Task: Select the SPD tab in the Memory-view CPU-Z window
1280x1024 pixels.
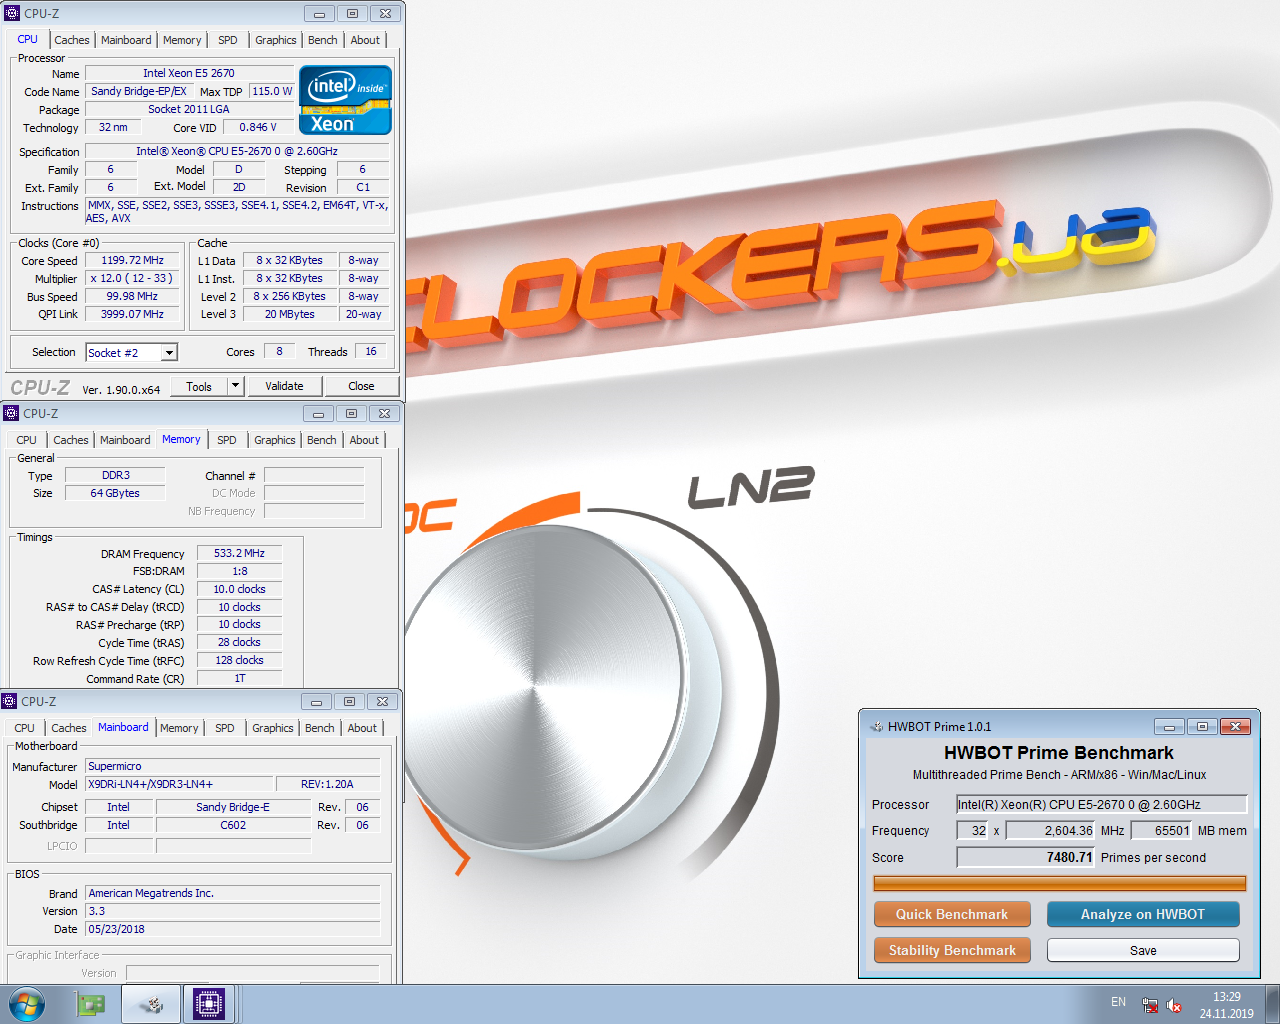Action: click(x=227, y=440)
